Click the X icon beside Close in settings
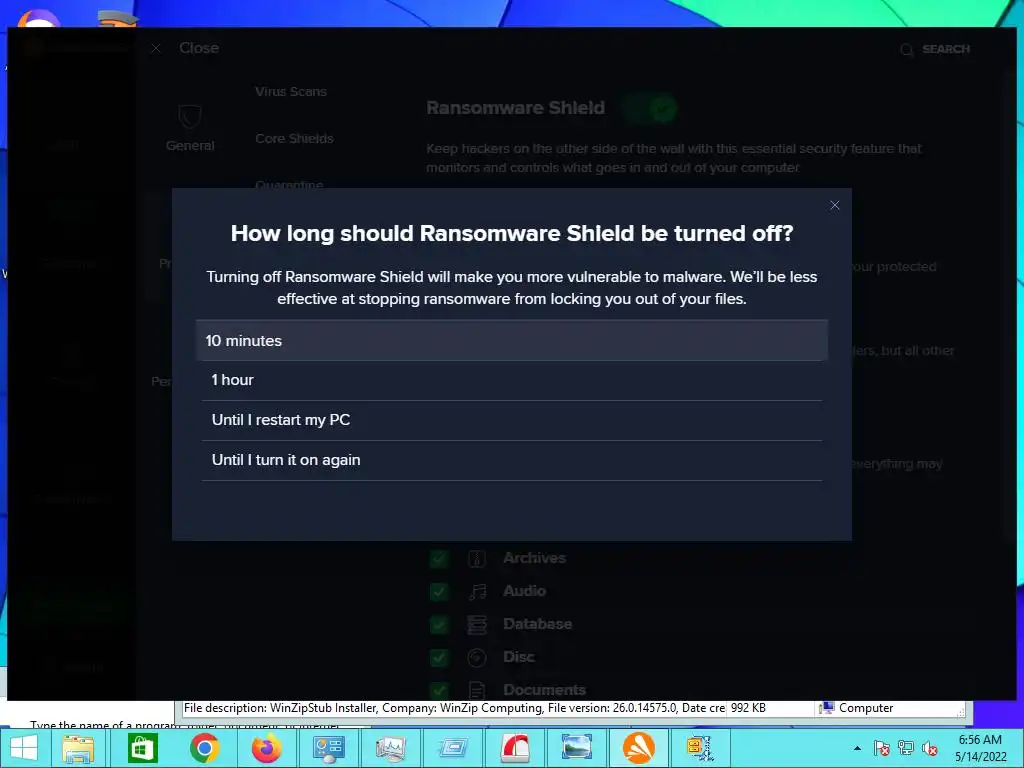 click(x=155, y=48)
